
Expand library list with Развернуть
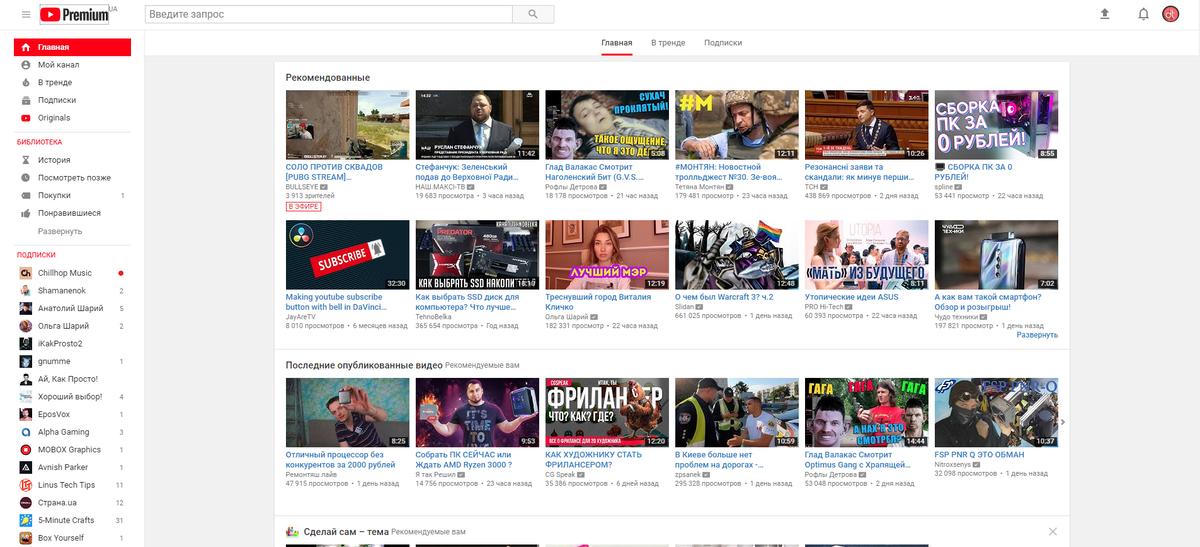coord(60,231)
